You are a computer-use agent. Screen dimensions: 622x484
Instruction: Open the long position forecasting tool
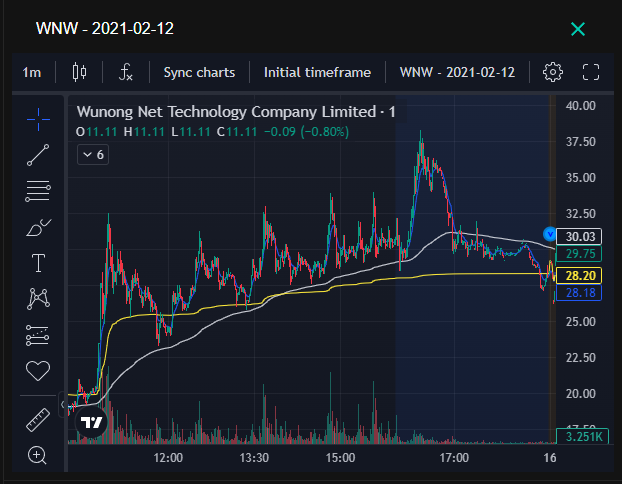pyautogui.click(x=38, y=335)
